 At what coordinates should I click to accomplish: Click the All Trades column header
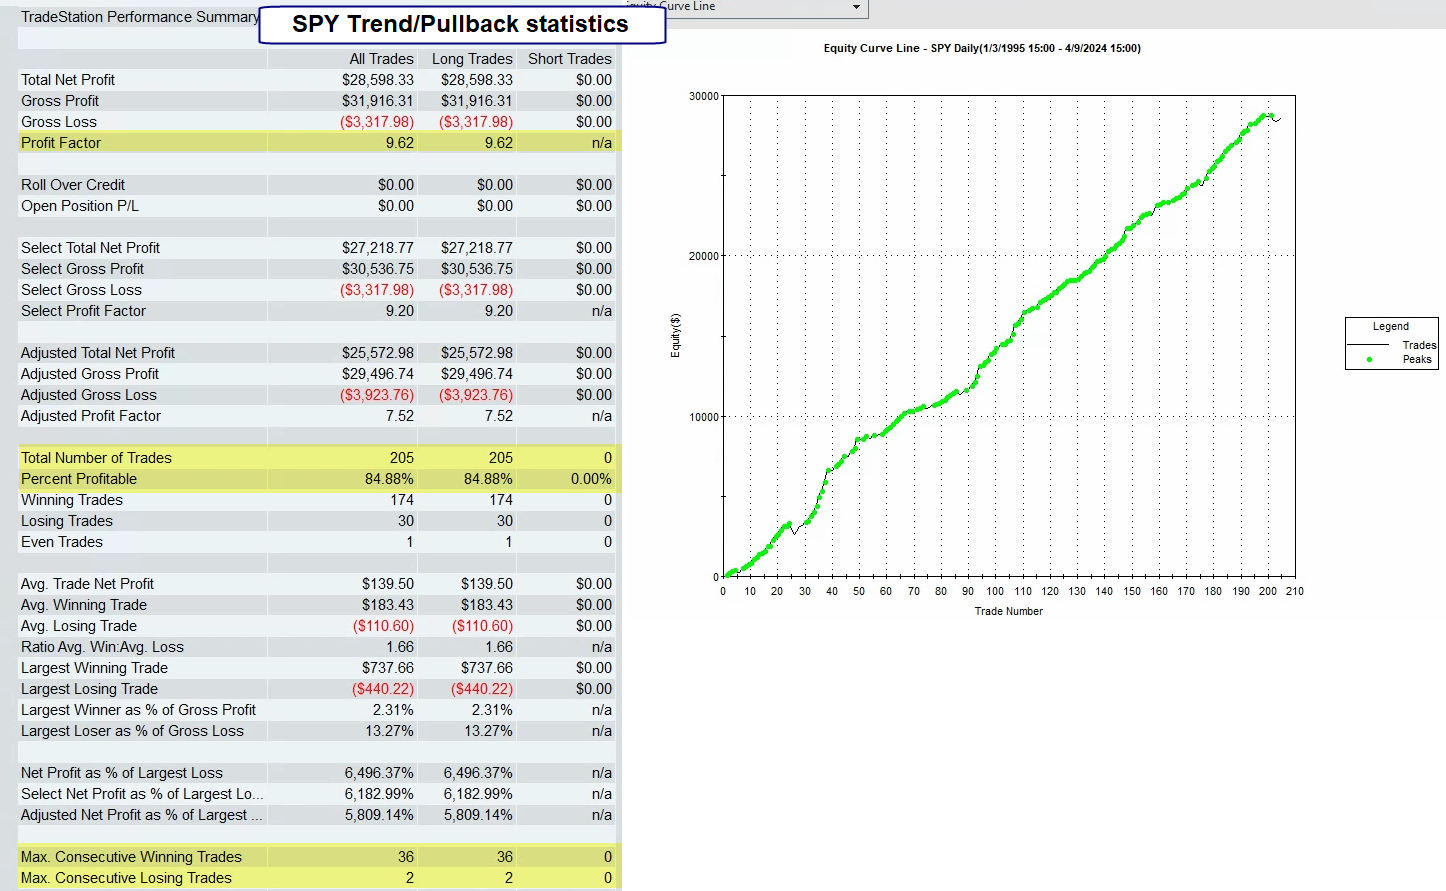[381, 59]
